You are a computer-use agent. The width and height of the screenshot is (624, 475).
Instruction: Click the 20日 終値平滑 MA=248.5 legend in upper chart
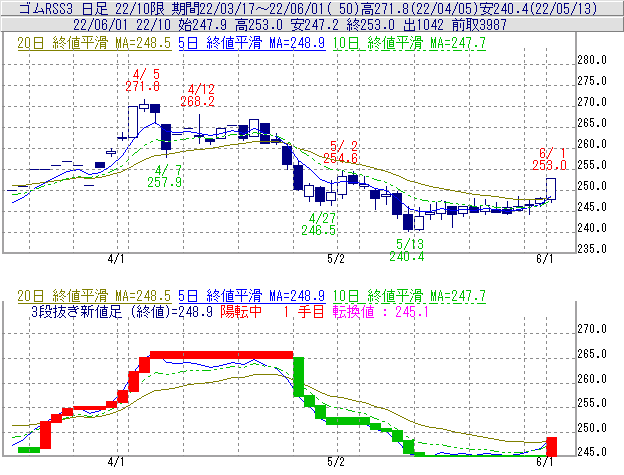pyautogui.click(x=94, y=43)
